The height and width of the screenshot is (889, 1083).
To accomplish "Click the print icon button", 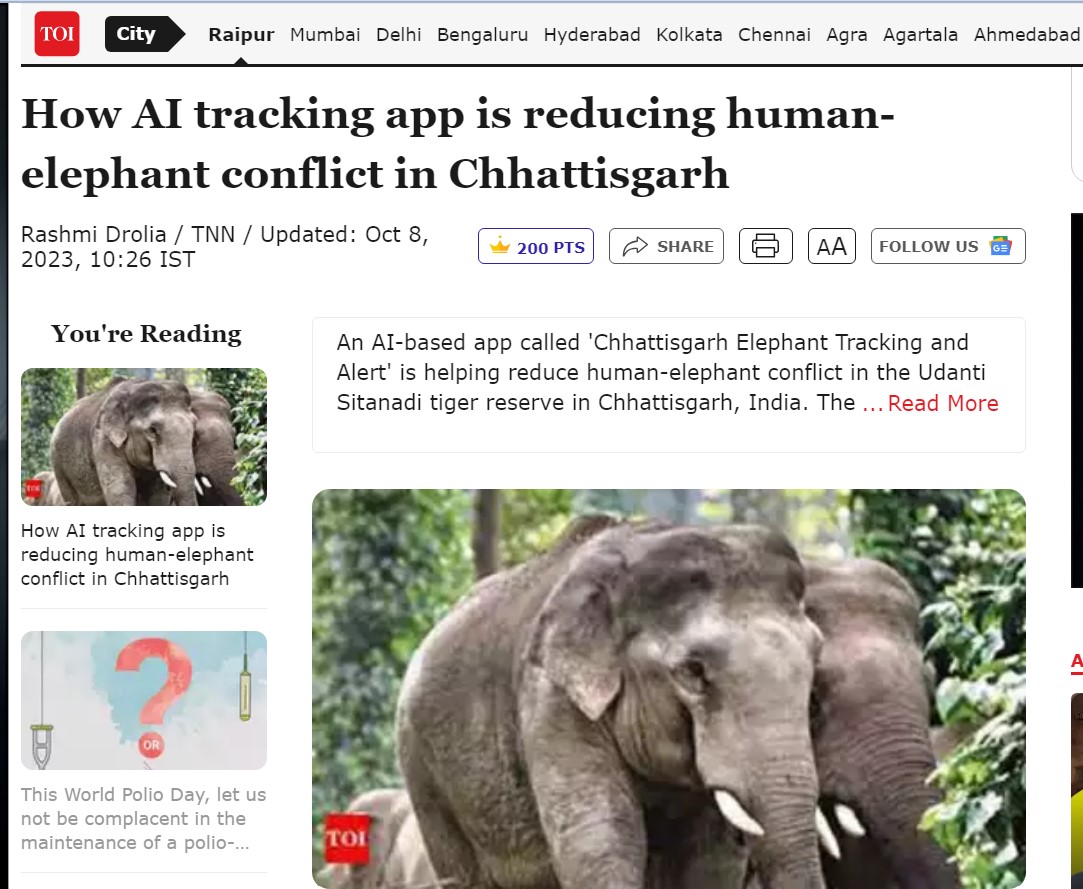I will pos(765,246).
